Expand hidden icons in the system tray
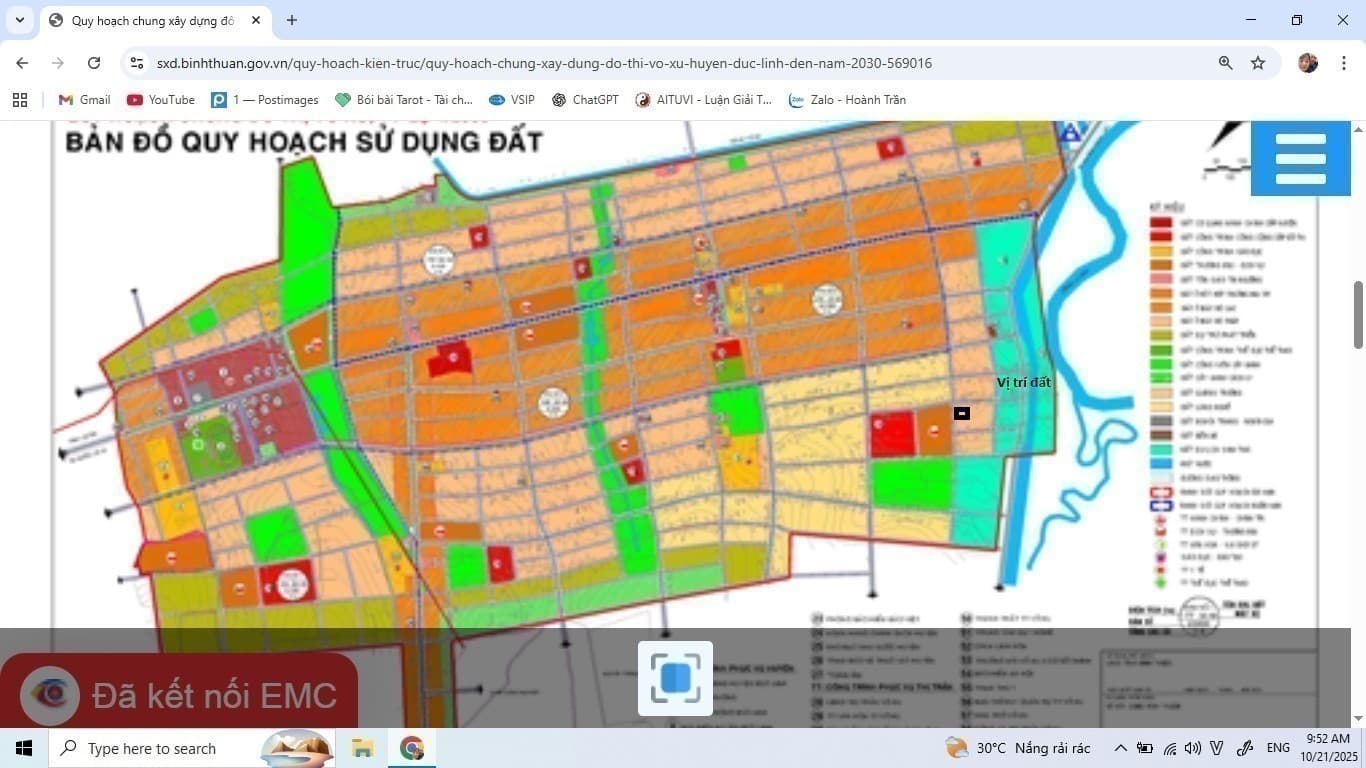Viewport: 1366px width, 768px height. (x=1120, y=748)
